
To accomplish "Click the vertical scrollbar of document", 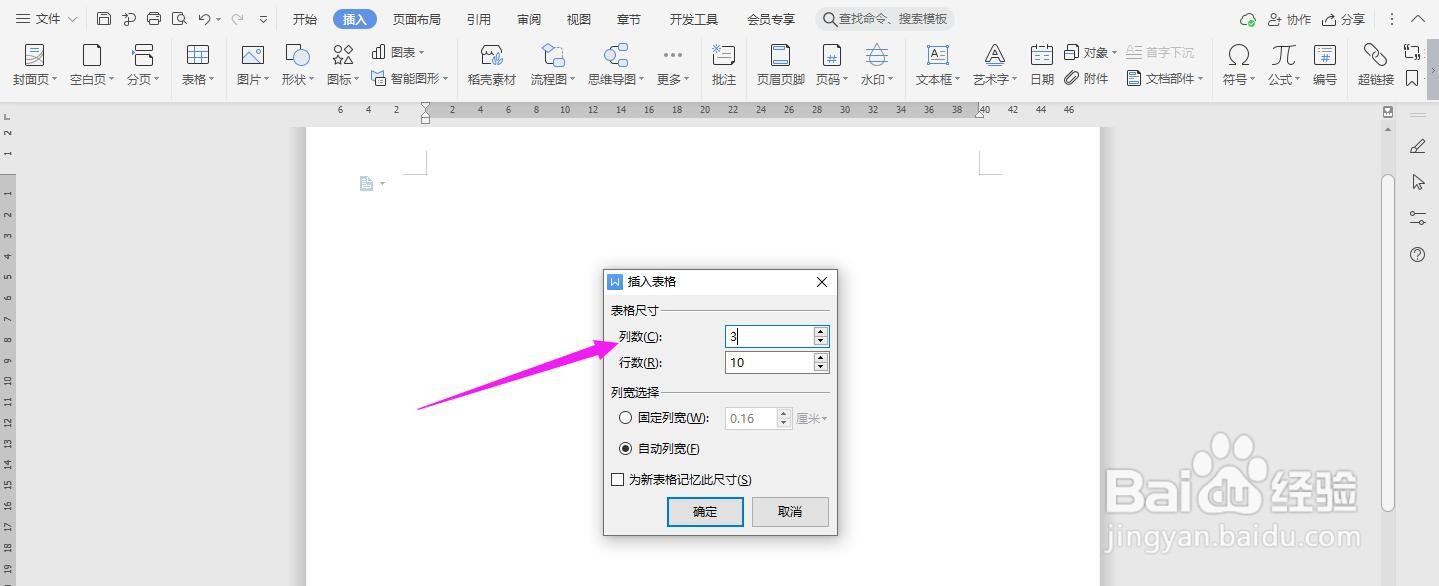I will pos(1388,341).
